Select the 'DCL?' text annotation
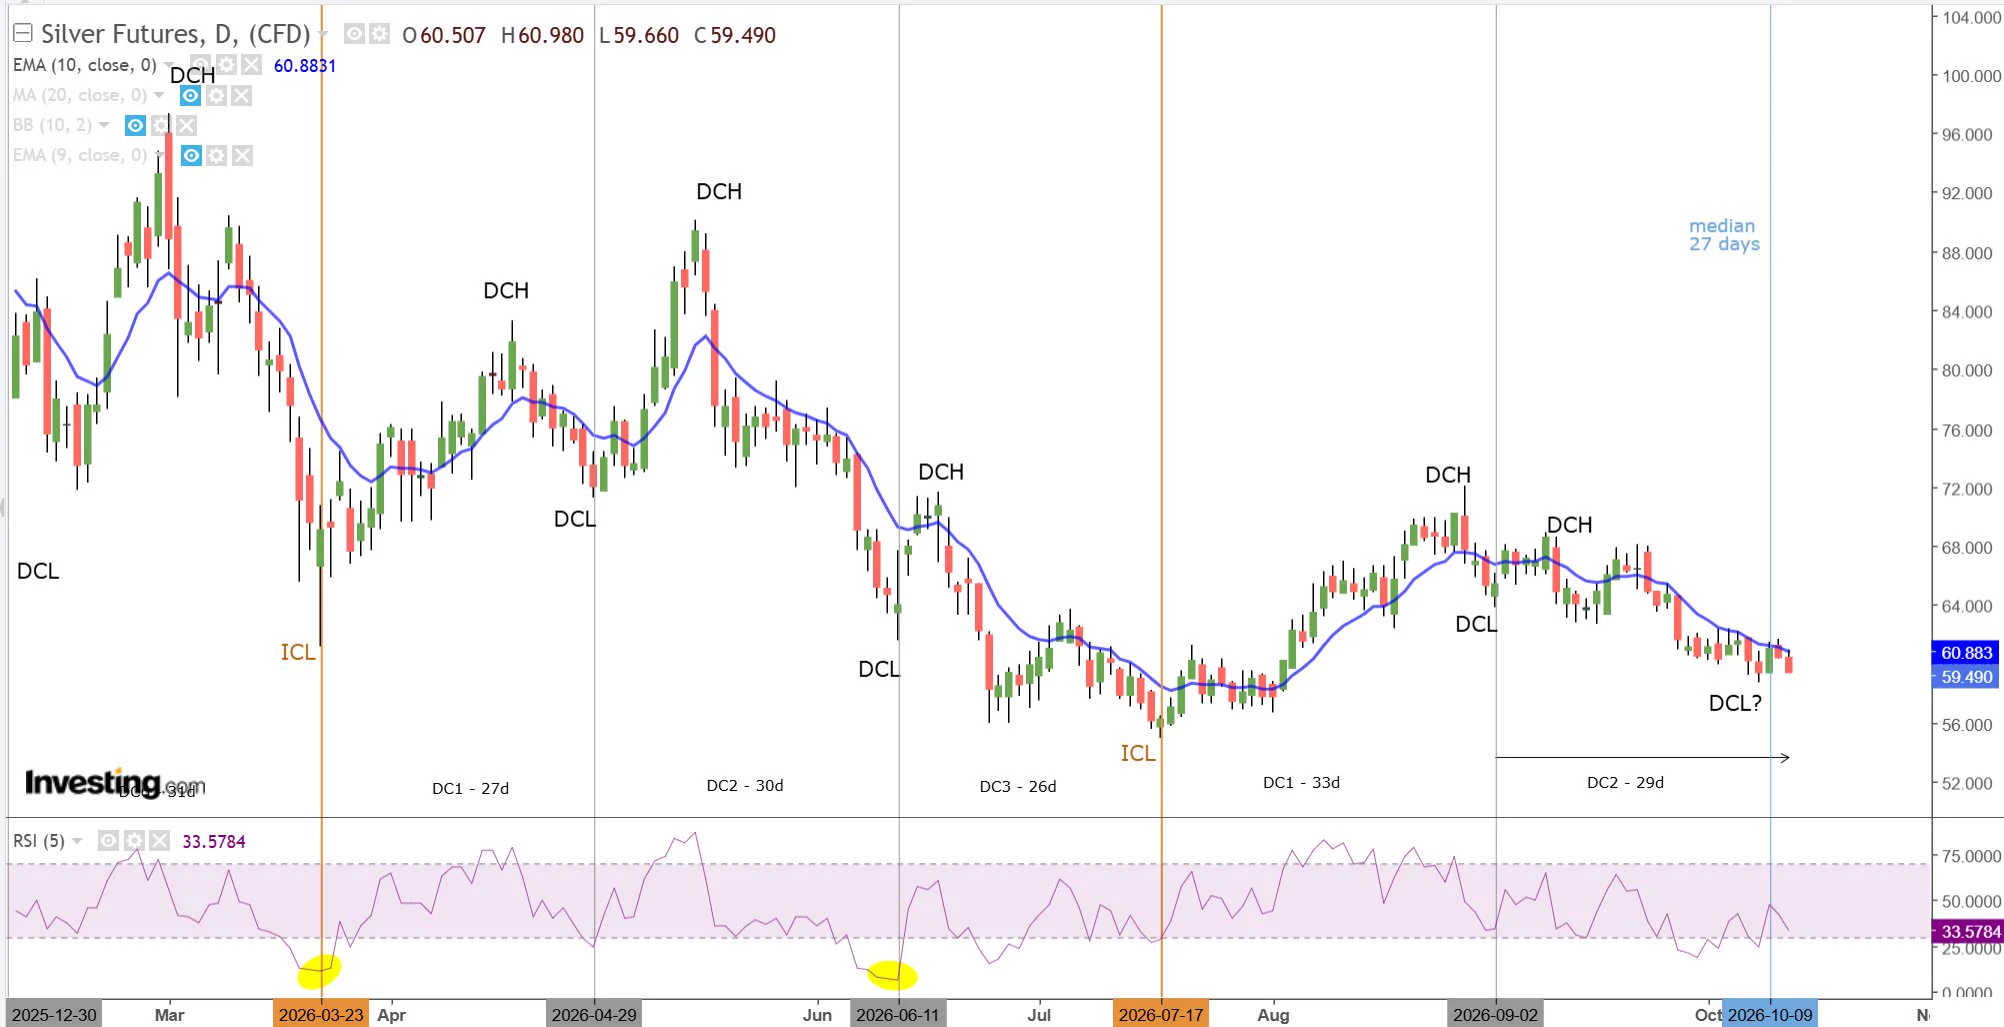Viewport: 2004px width, 1027px height. coord(1735,703)
